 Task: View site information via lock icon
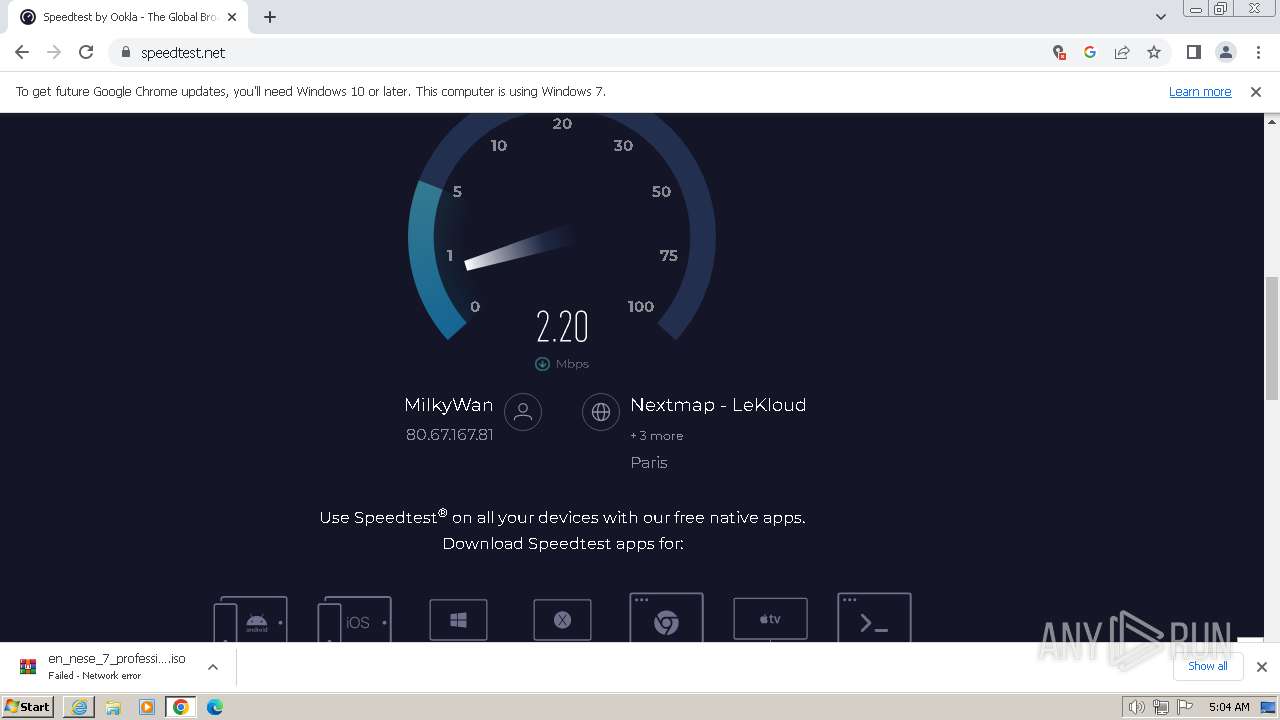tap(126, 52)
